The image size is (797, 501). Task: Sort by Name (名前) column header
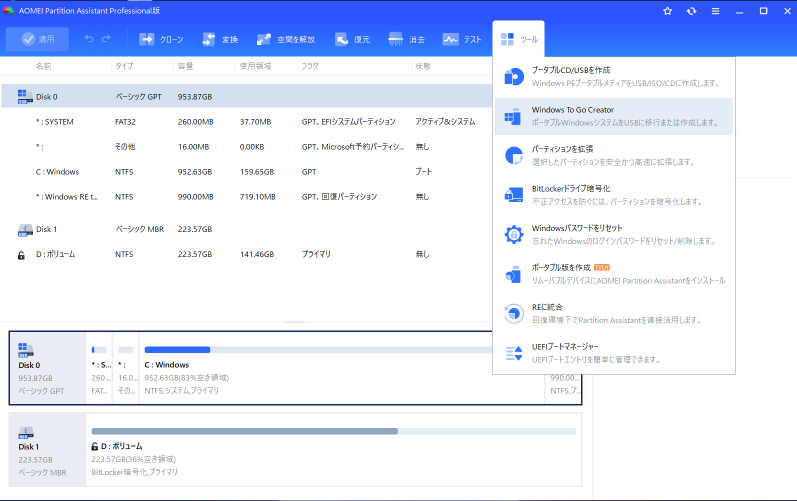click(43, 66)
